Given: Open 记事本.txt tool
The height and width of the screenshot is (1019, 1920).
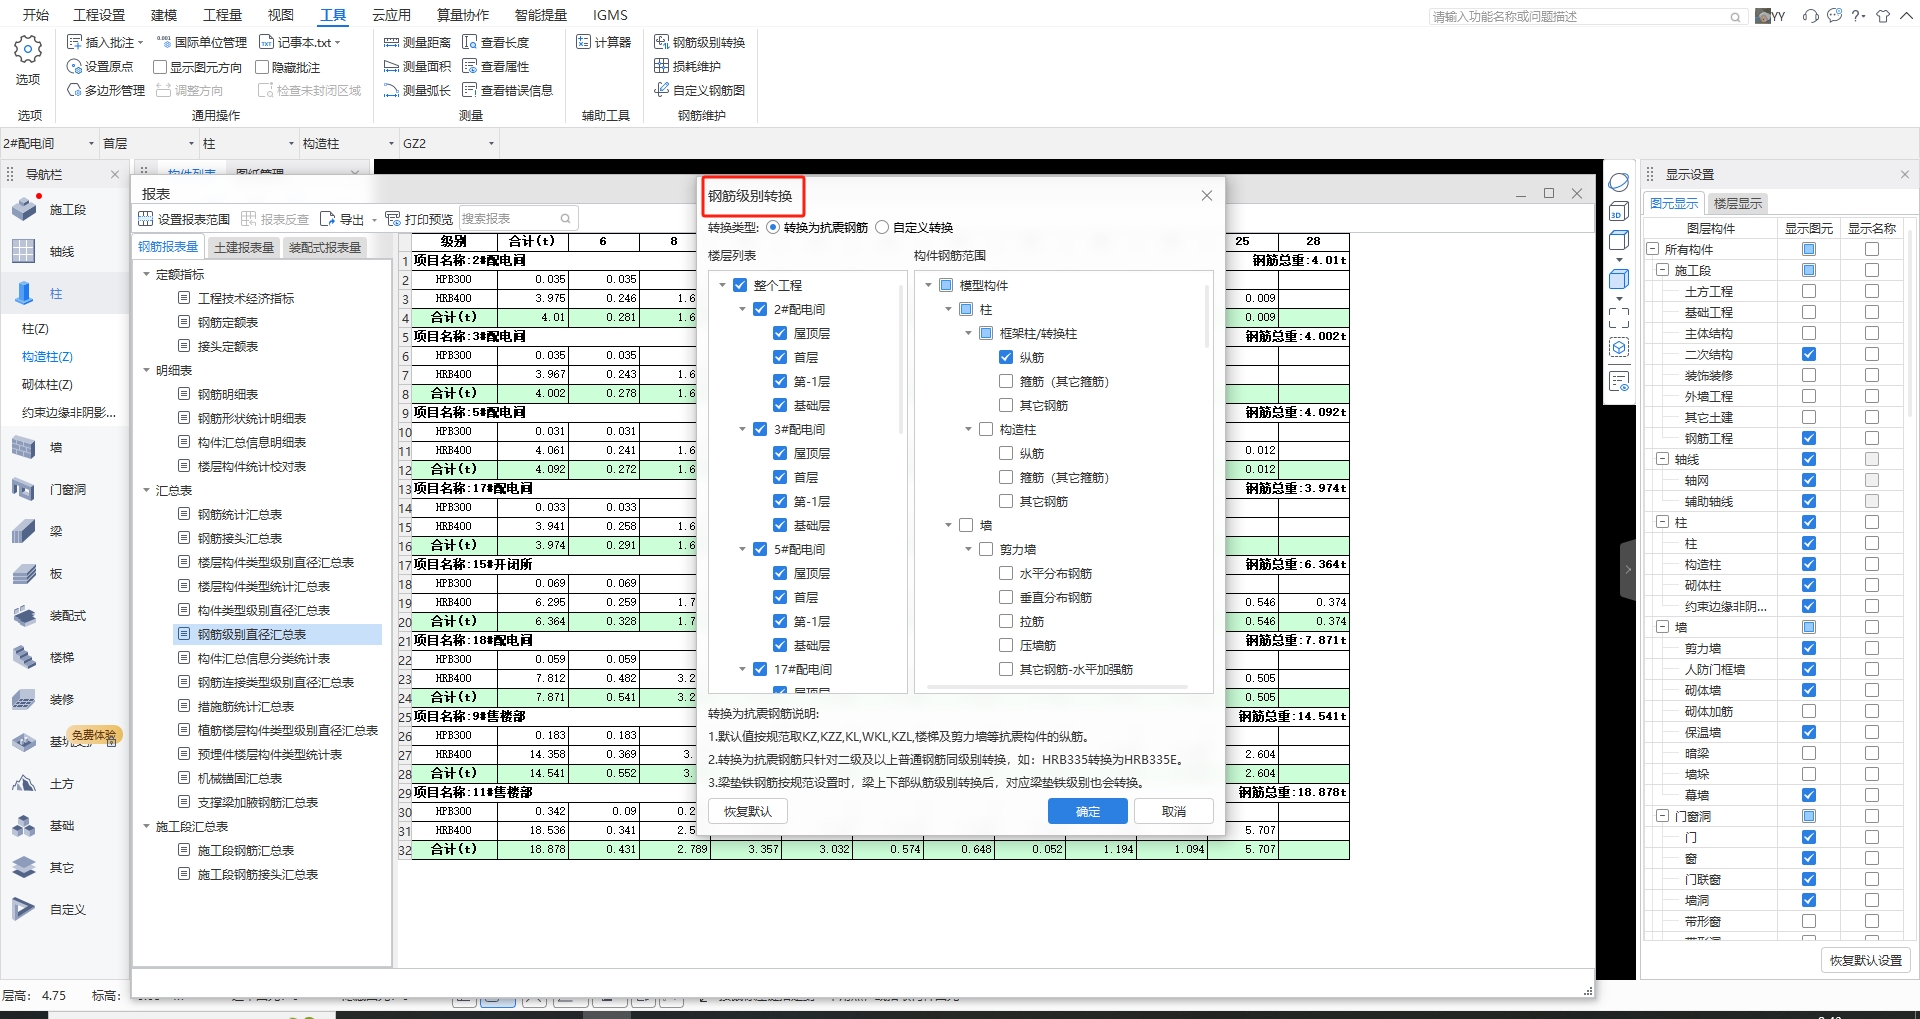Looking at the screenshot, I should tap(299, 42).
